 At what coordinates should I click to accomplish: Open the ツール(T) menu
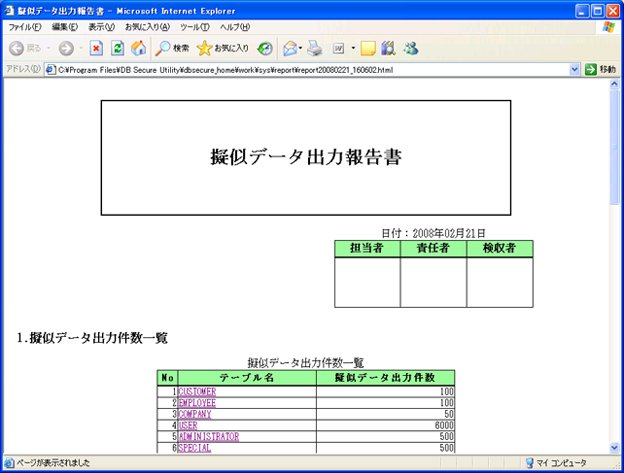coord(195,27)
